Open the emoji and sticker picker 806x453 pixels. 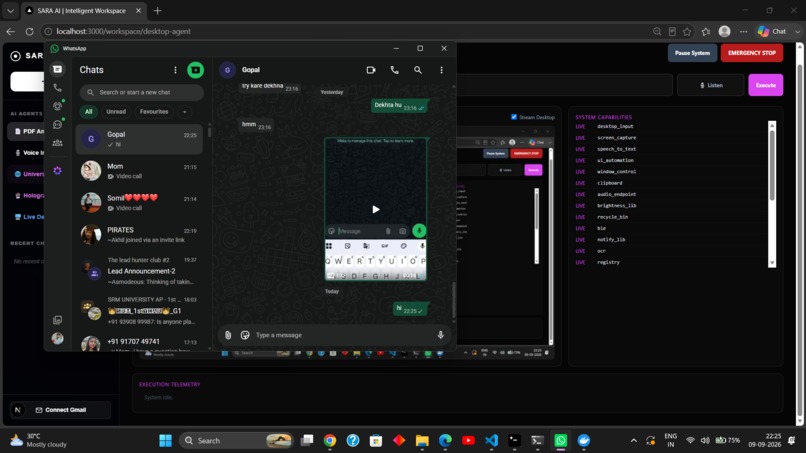(x=245, y=335)
